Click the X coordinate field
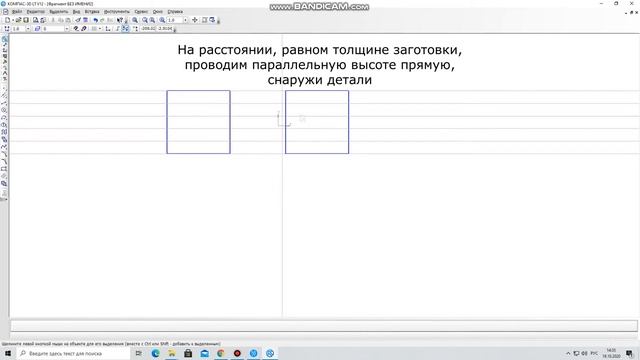The image size is (640, 360). (x=148, y=29)
